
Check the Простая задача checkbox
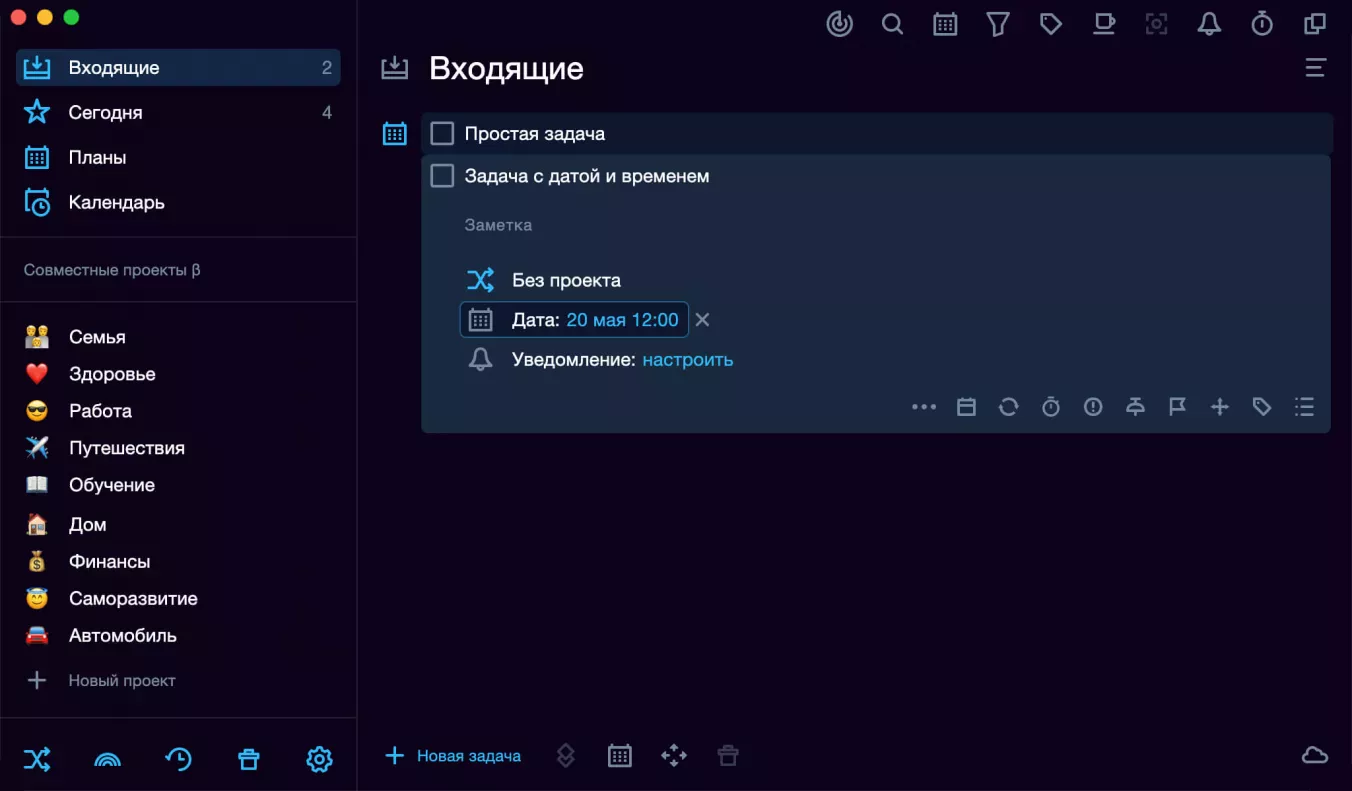442,133
